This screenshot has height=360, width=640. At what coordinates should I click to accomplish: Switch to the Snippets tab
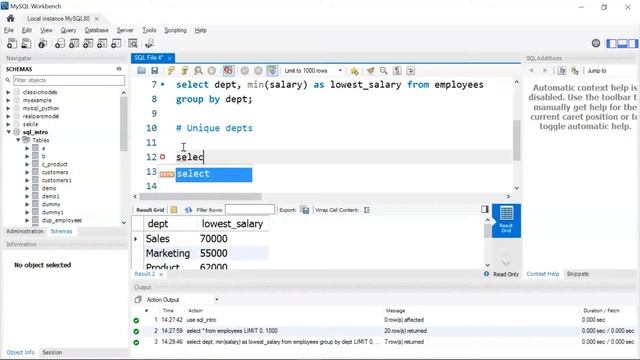[578, 274]
